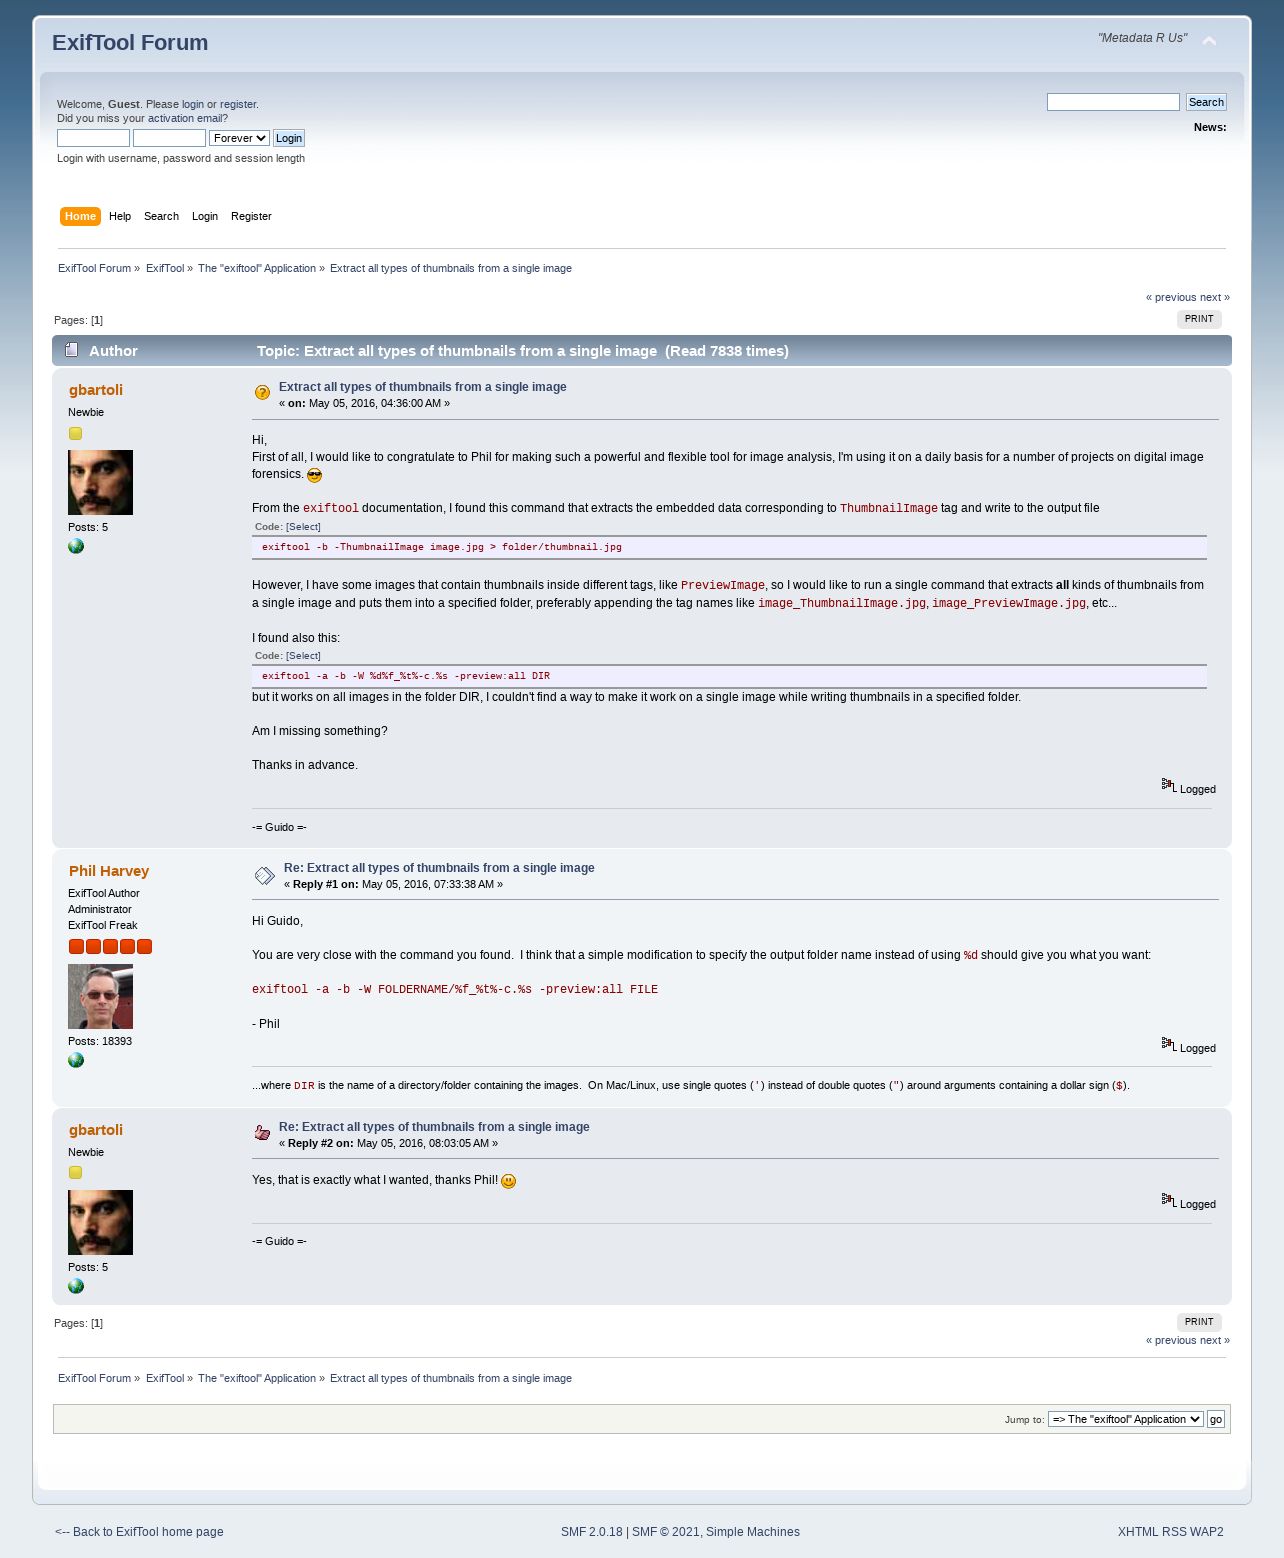Screen dimensions: 1284x1558
Task: Click the Login button beside the session dropdown
Action: [x=289, y=138]
